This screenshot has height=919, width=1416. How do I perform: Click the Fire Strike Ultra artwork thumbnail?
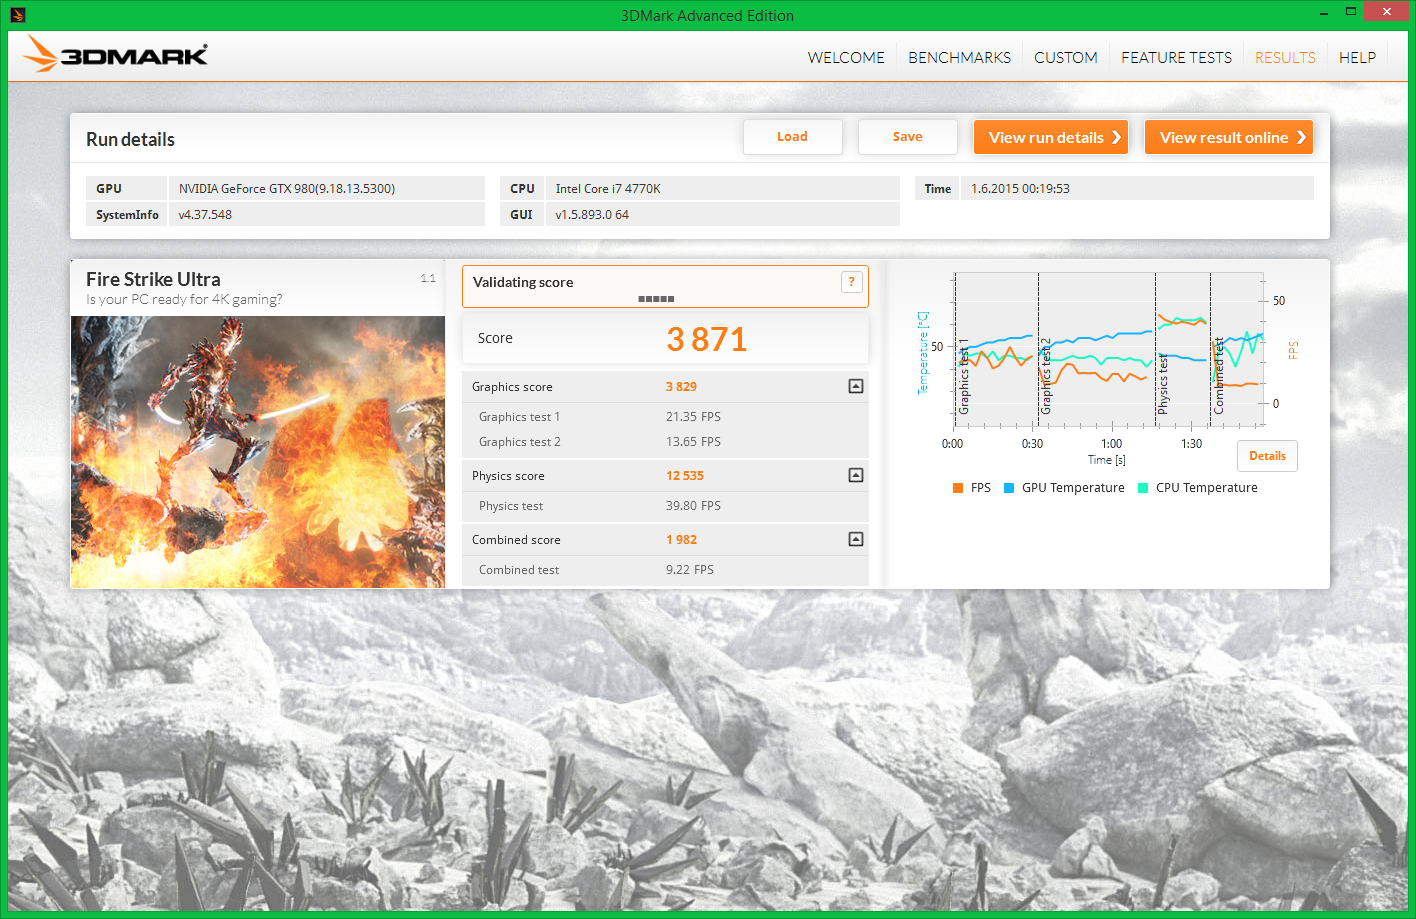(x=258, y=452)
